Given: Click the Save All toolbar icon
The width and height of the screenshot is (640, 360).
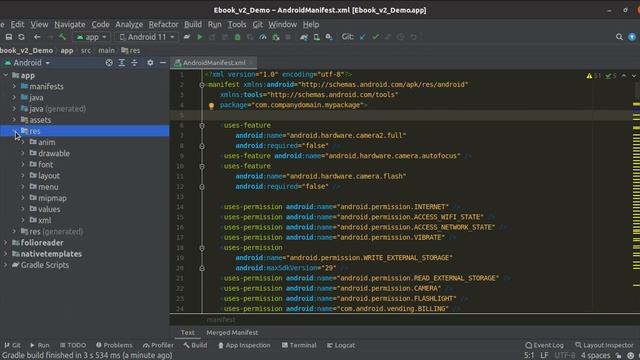Looking at the screenshot, I should [9, 37].
